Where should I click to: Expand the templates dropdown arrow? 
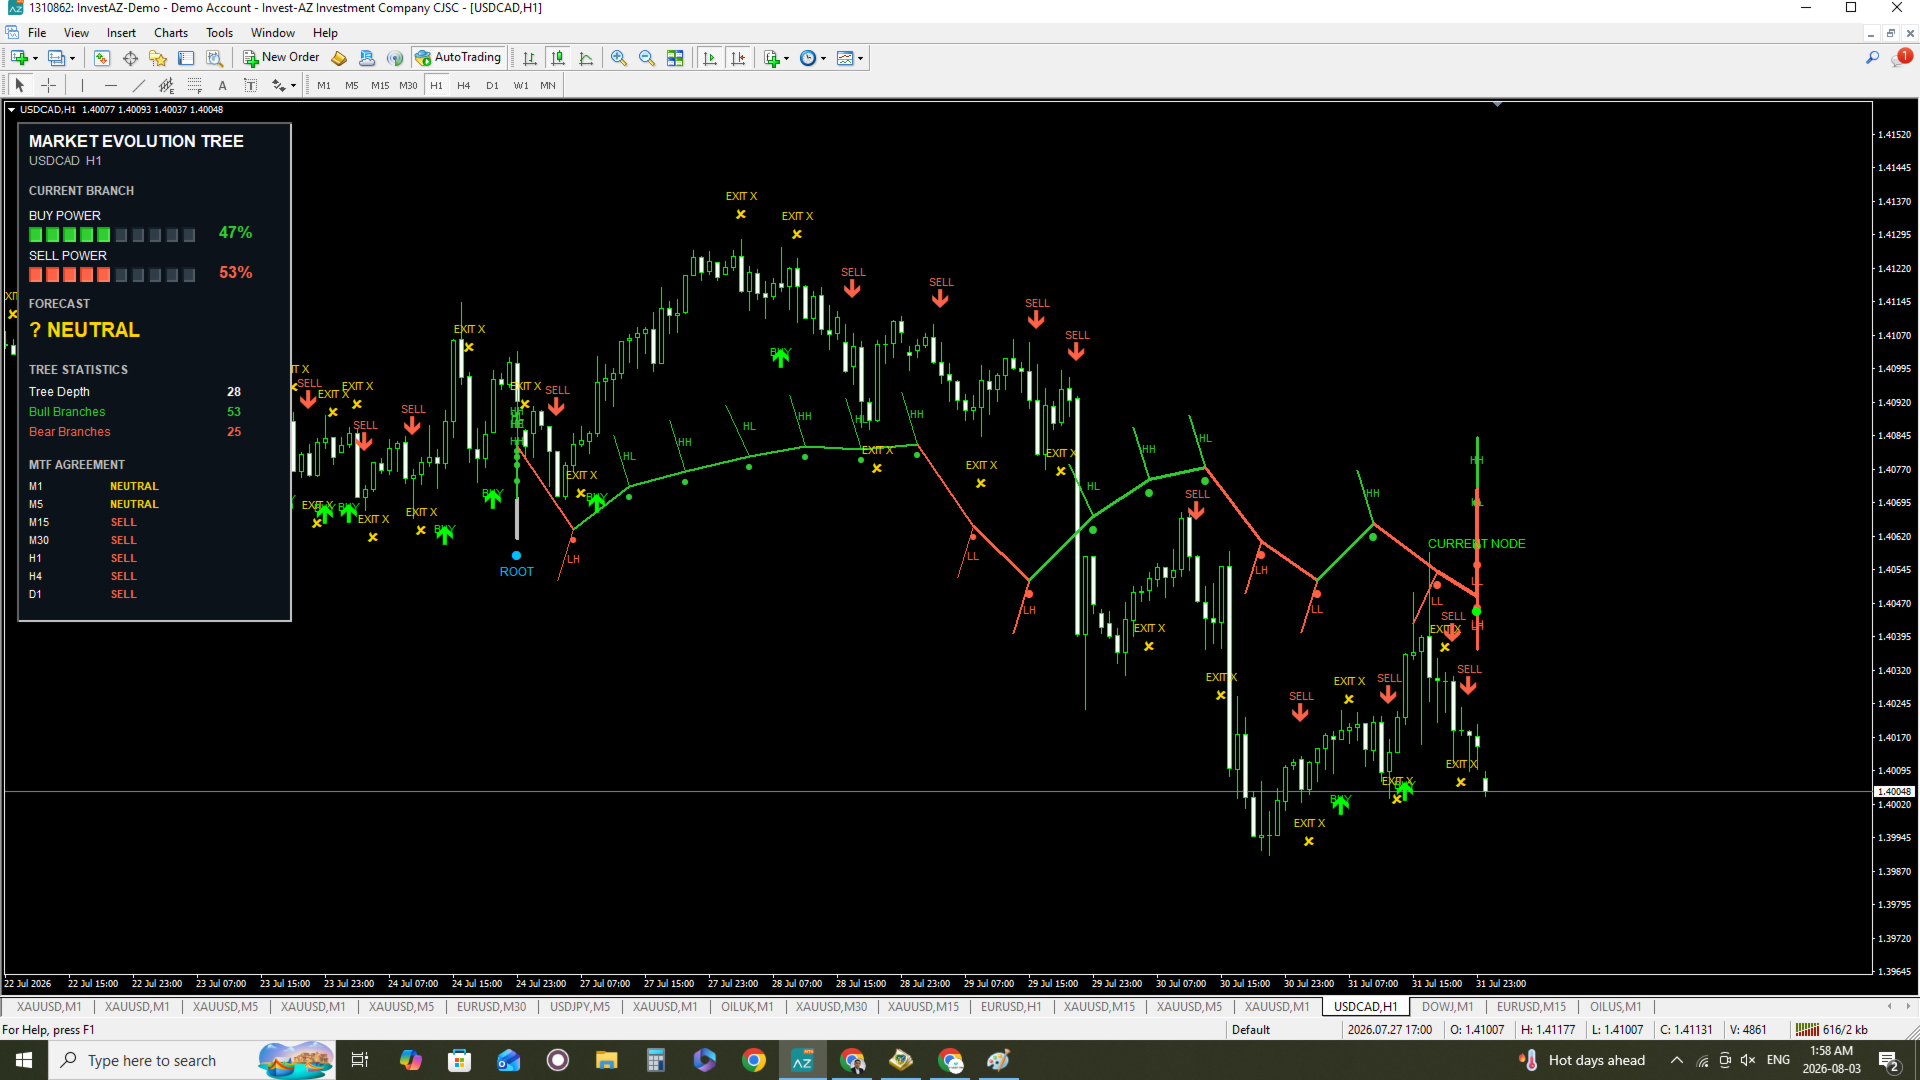pos(860,58)
